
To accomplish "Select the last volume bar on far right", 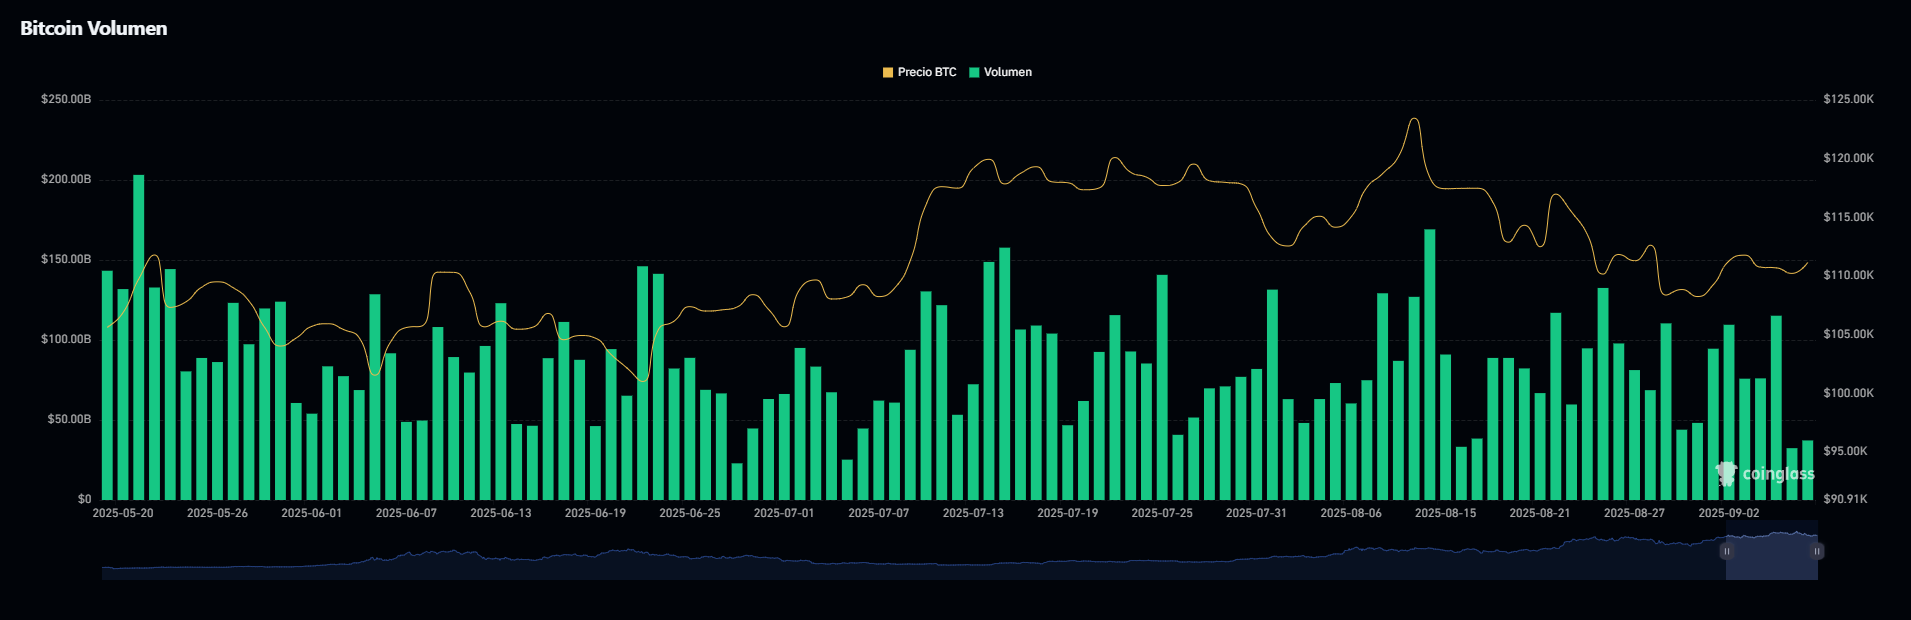I will click(x=1807, y=470).
